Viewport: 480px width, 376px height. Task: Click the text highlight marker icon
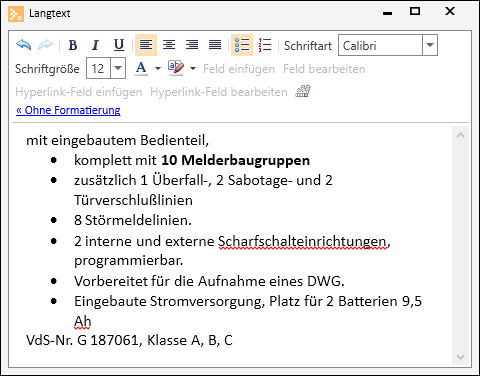pos(176,68)
